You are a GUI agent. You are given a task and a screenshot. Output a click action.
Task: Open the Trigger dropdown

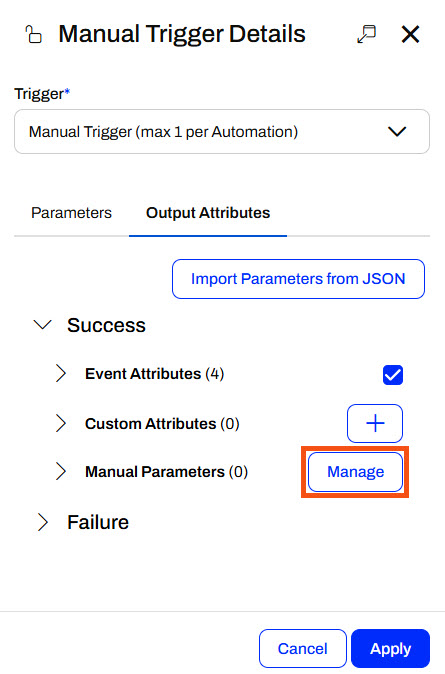coord(222,132)
